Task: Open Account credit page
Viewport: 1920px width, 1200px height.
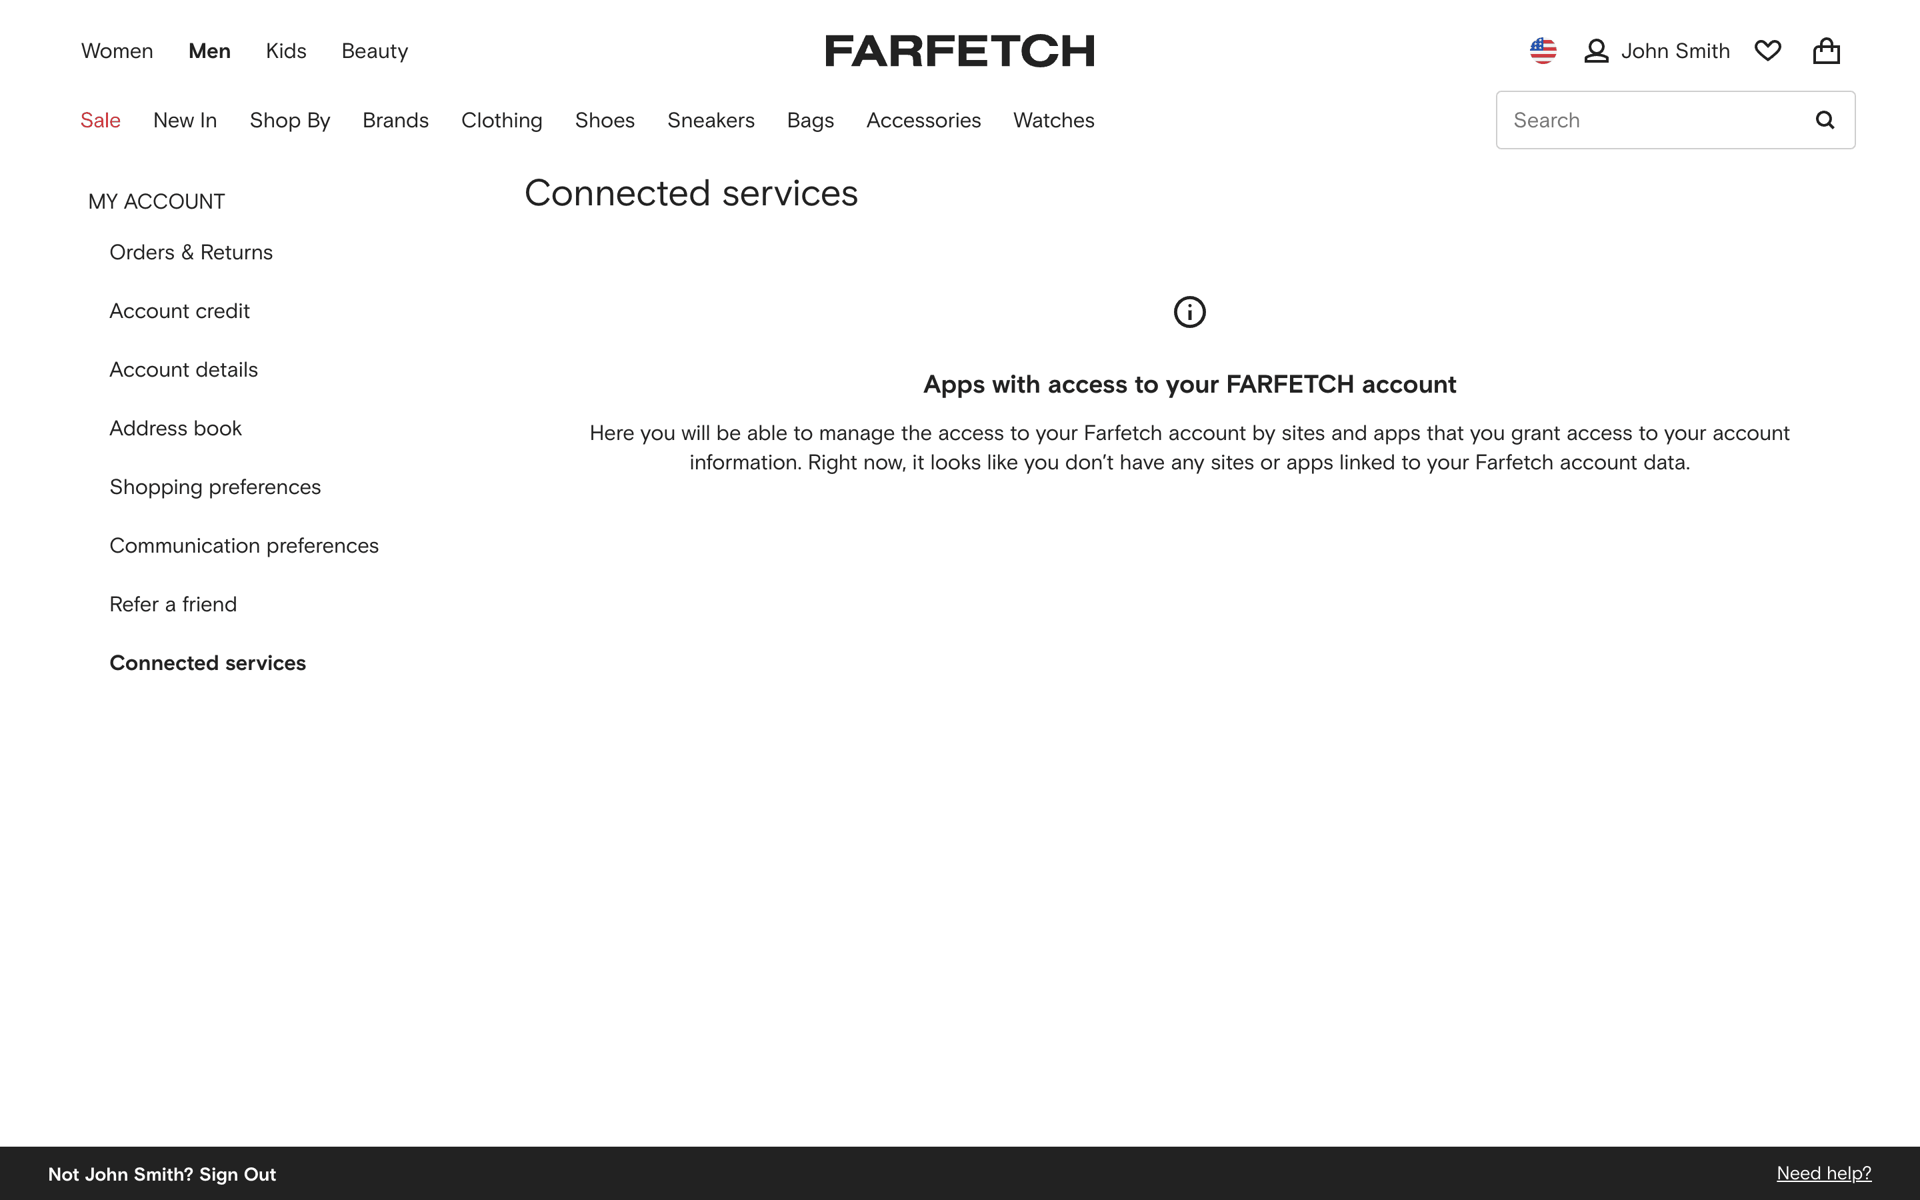Action: (x=180, y=311)
